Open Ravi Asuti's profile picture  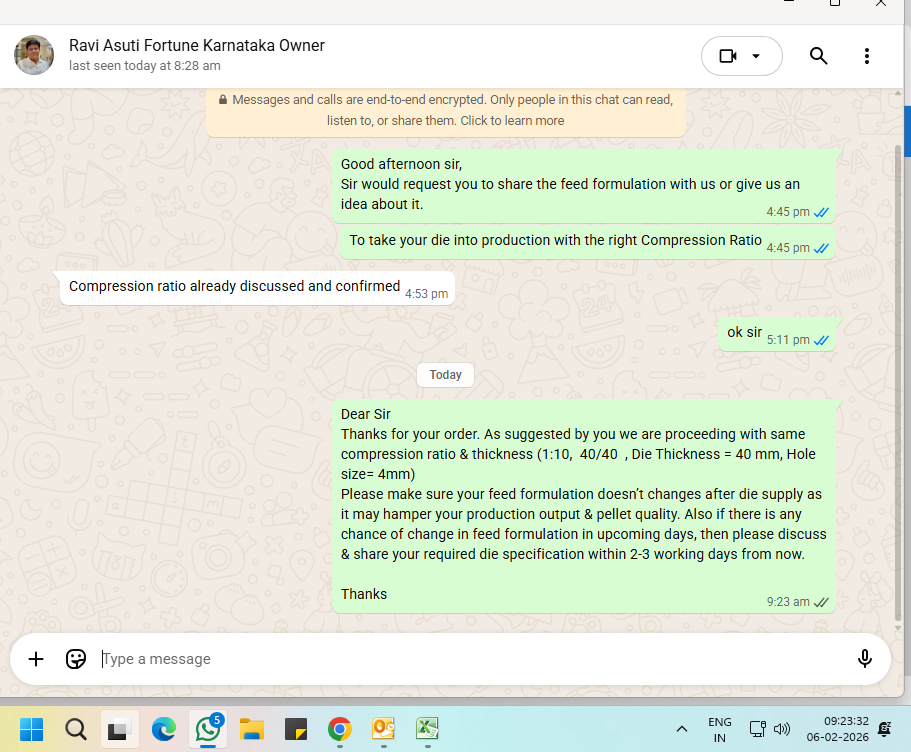tap(34, 55)
